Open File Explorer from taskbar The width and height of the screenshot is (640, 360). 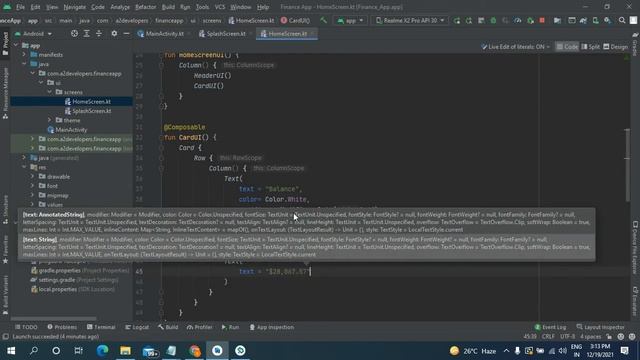[x=125, y=351]
